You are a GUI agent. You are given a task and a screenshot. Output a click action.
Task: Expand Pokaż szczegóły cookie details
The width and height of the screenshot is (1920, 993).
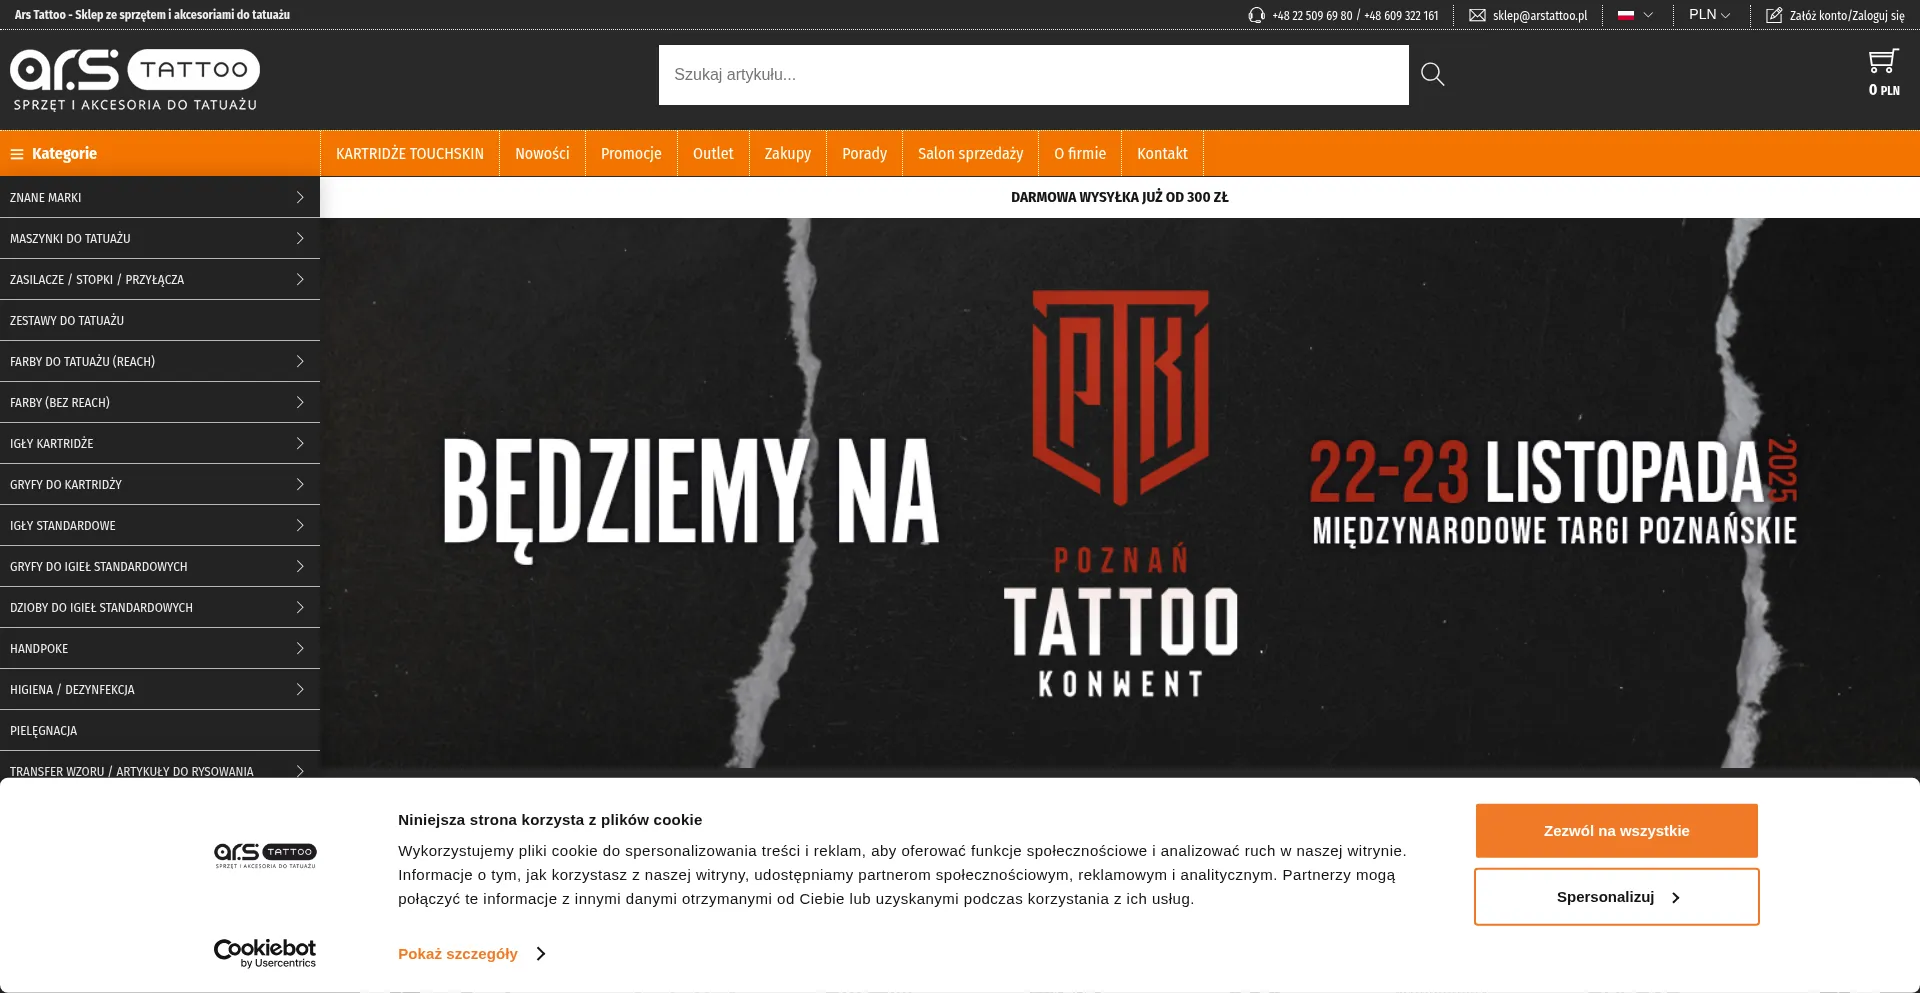coord(472,954)
